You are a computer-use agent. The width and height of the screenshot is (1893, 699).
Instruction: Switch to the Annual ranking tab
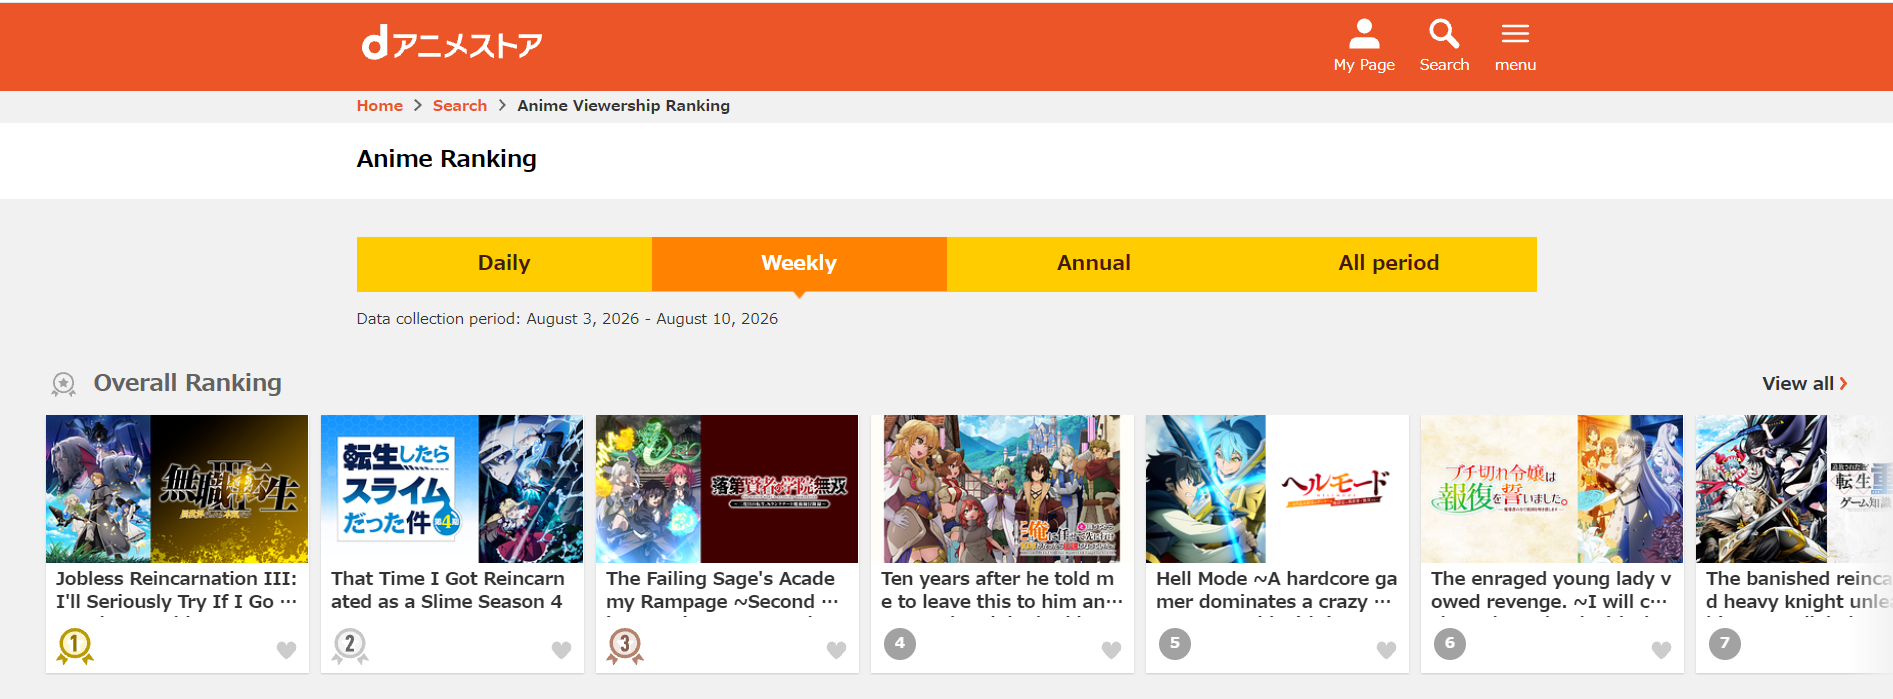pos(1094,264)
